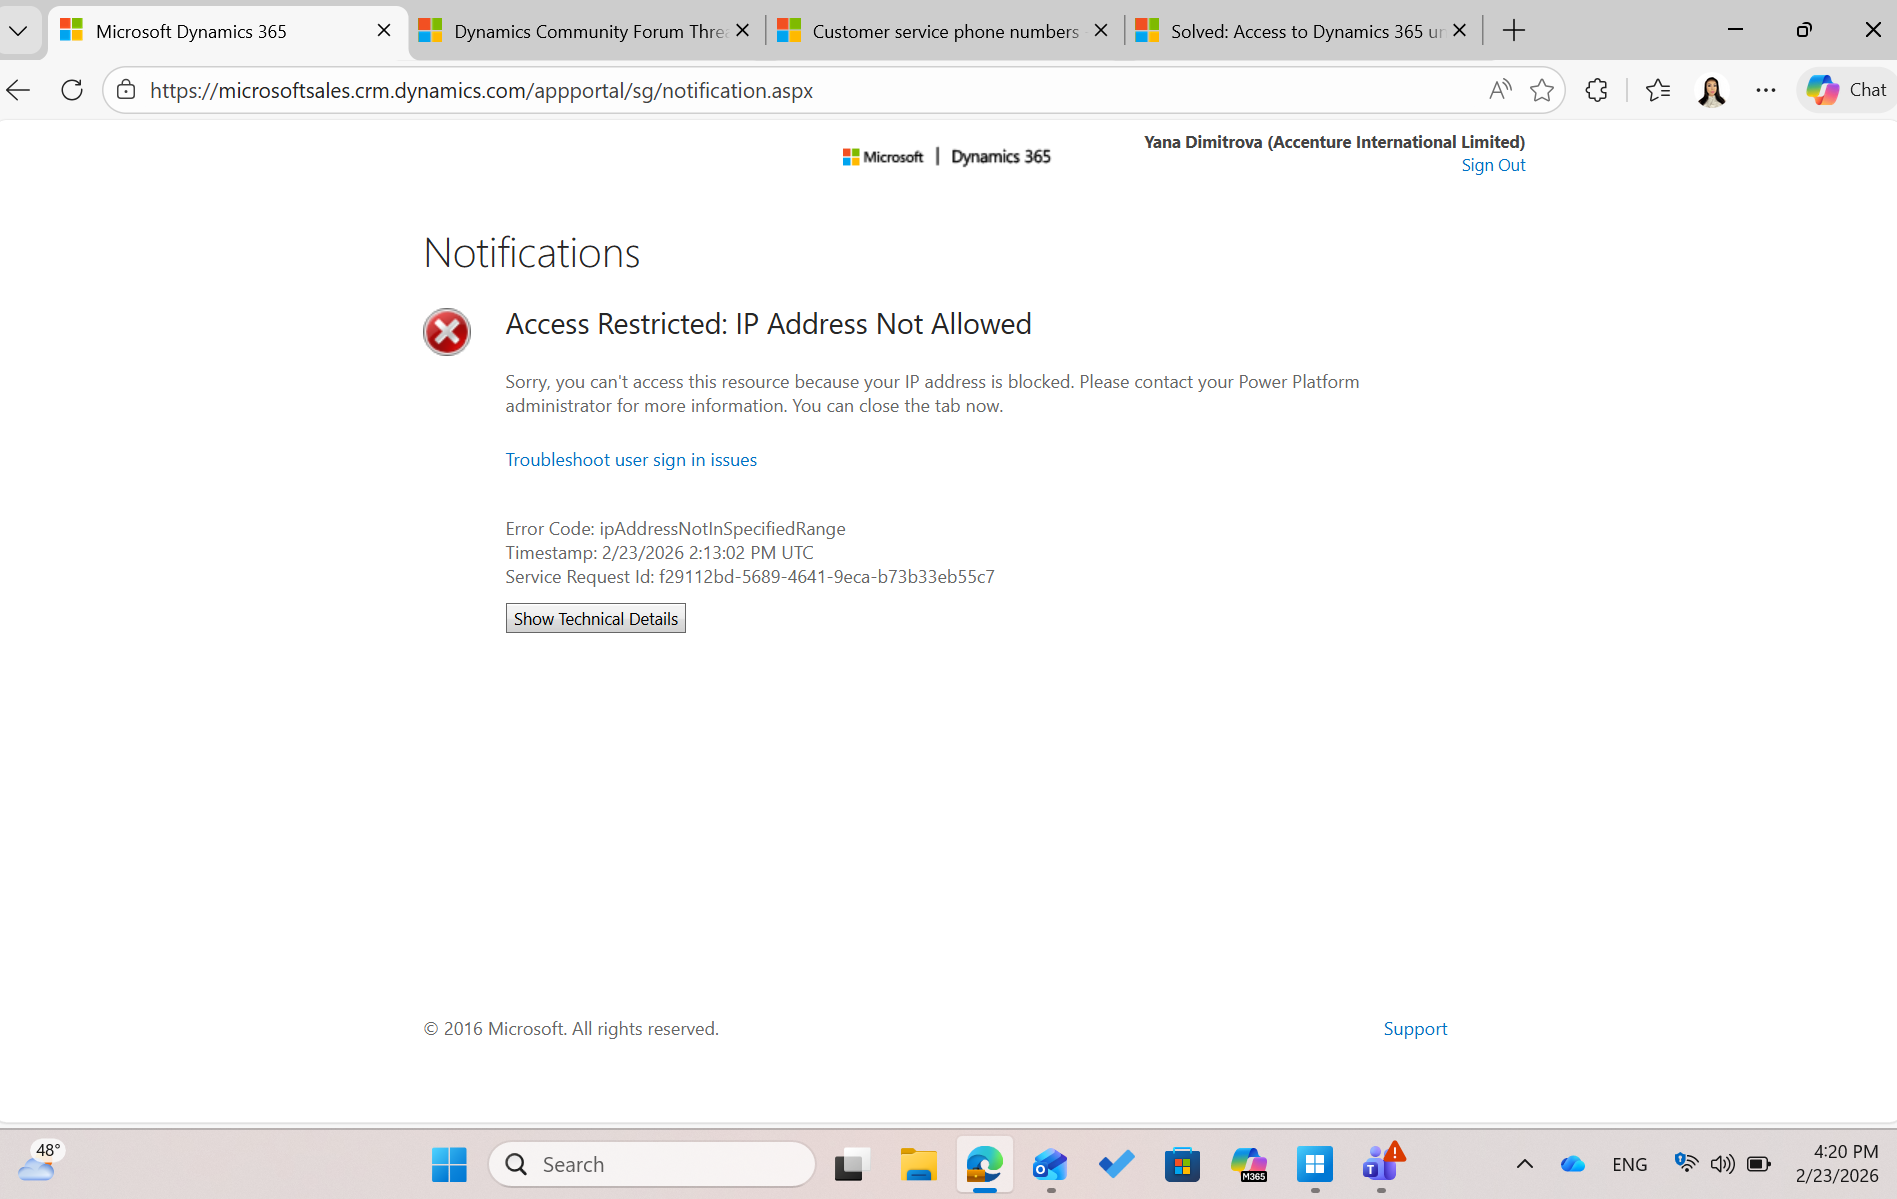Open Microsoft Teams from taskbar

[x=1382, y=1164]
